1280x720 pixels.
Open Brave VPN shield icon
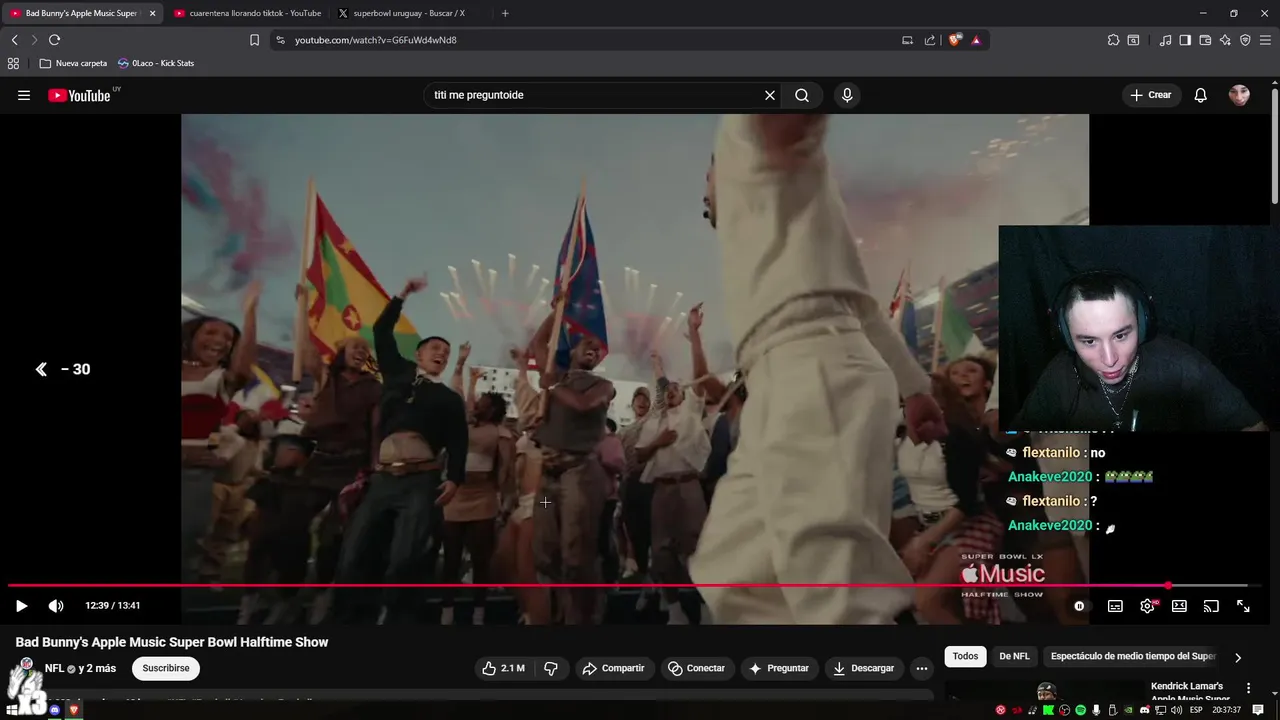point(1245,40)
